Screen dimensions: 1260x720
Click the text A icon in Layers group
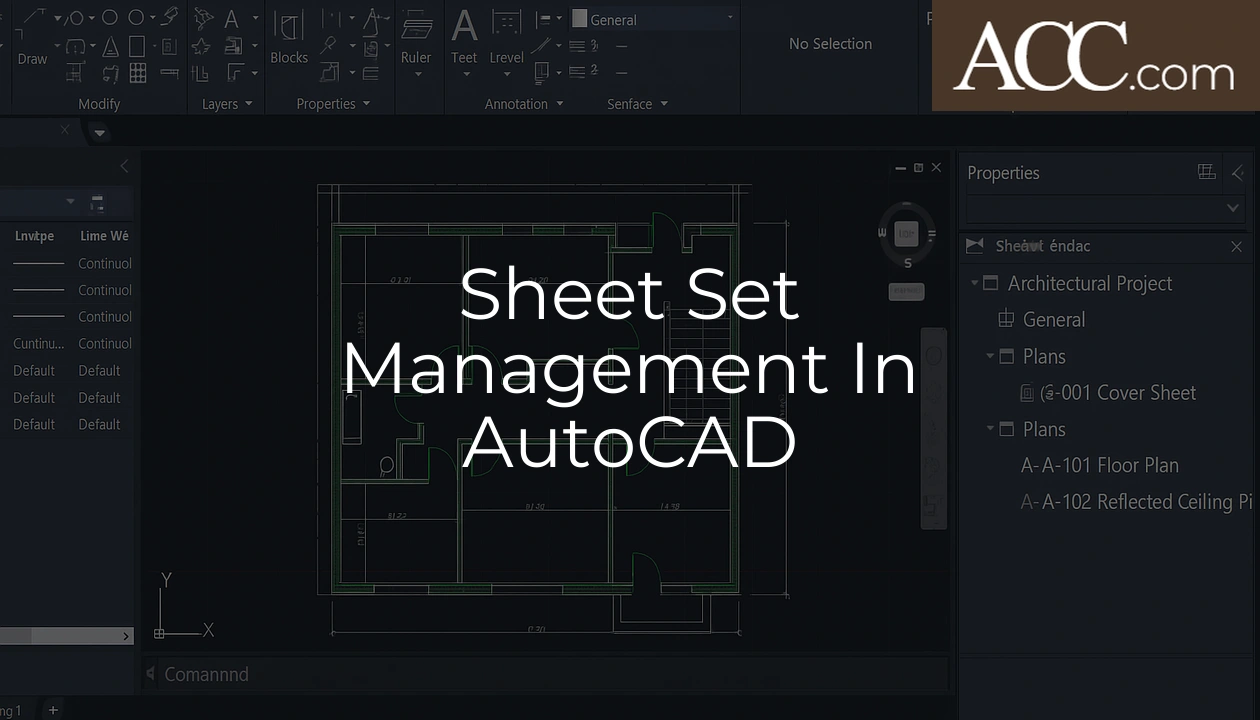[x=231, y=19]
